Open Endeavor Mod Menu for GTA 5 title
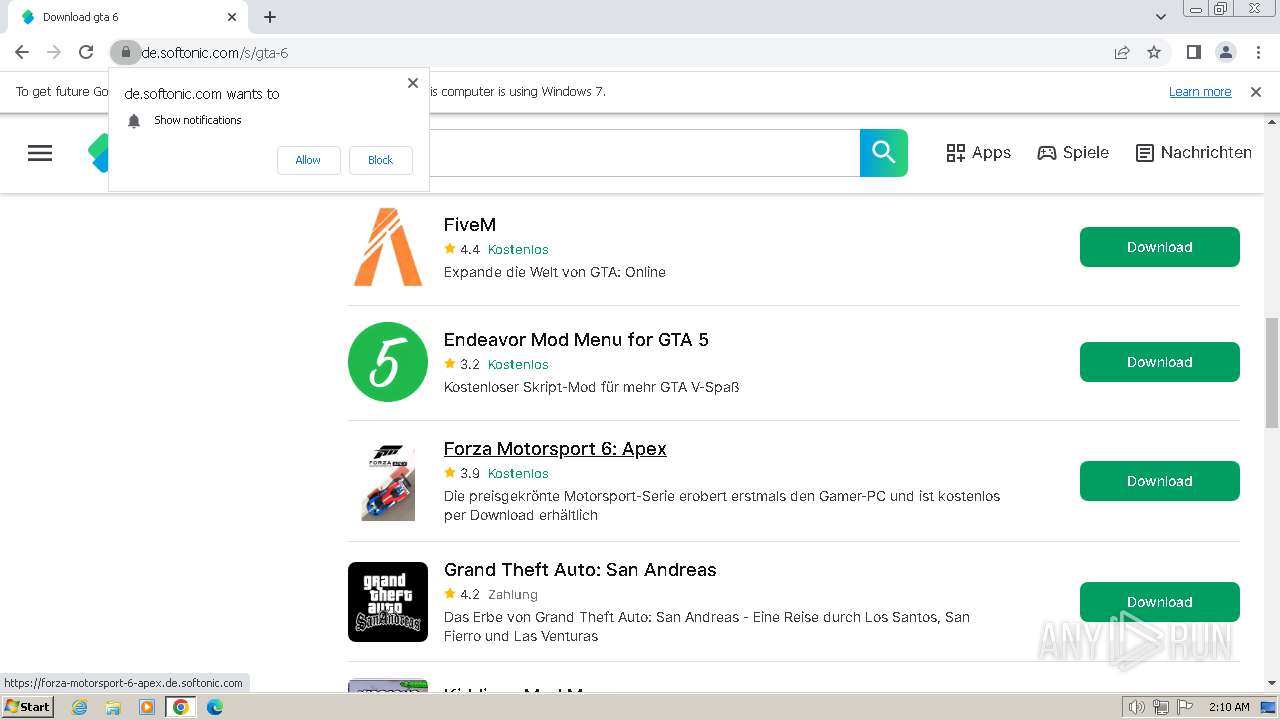Viewport: 1280px width, 720px height. coord(576,340)
